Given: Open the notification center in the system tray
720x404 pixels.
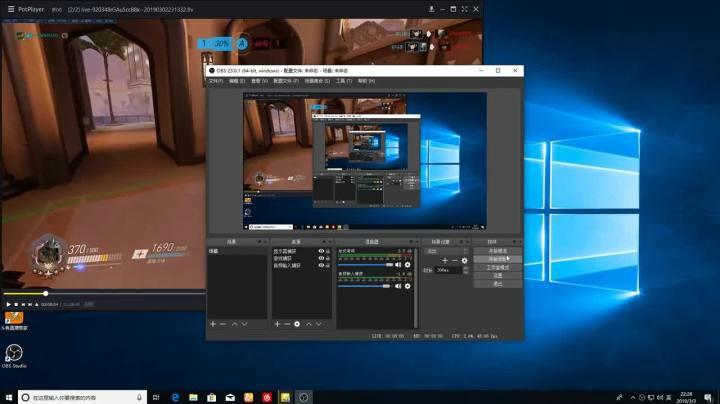Looking at the screenshot, I should [708, 397].
